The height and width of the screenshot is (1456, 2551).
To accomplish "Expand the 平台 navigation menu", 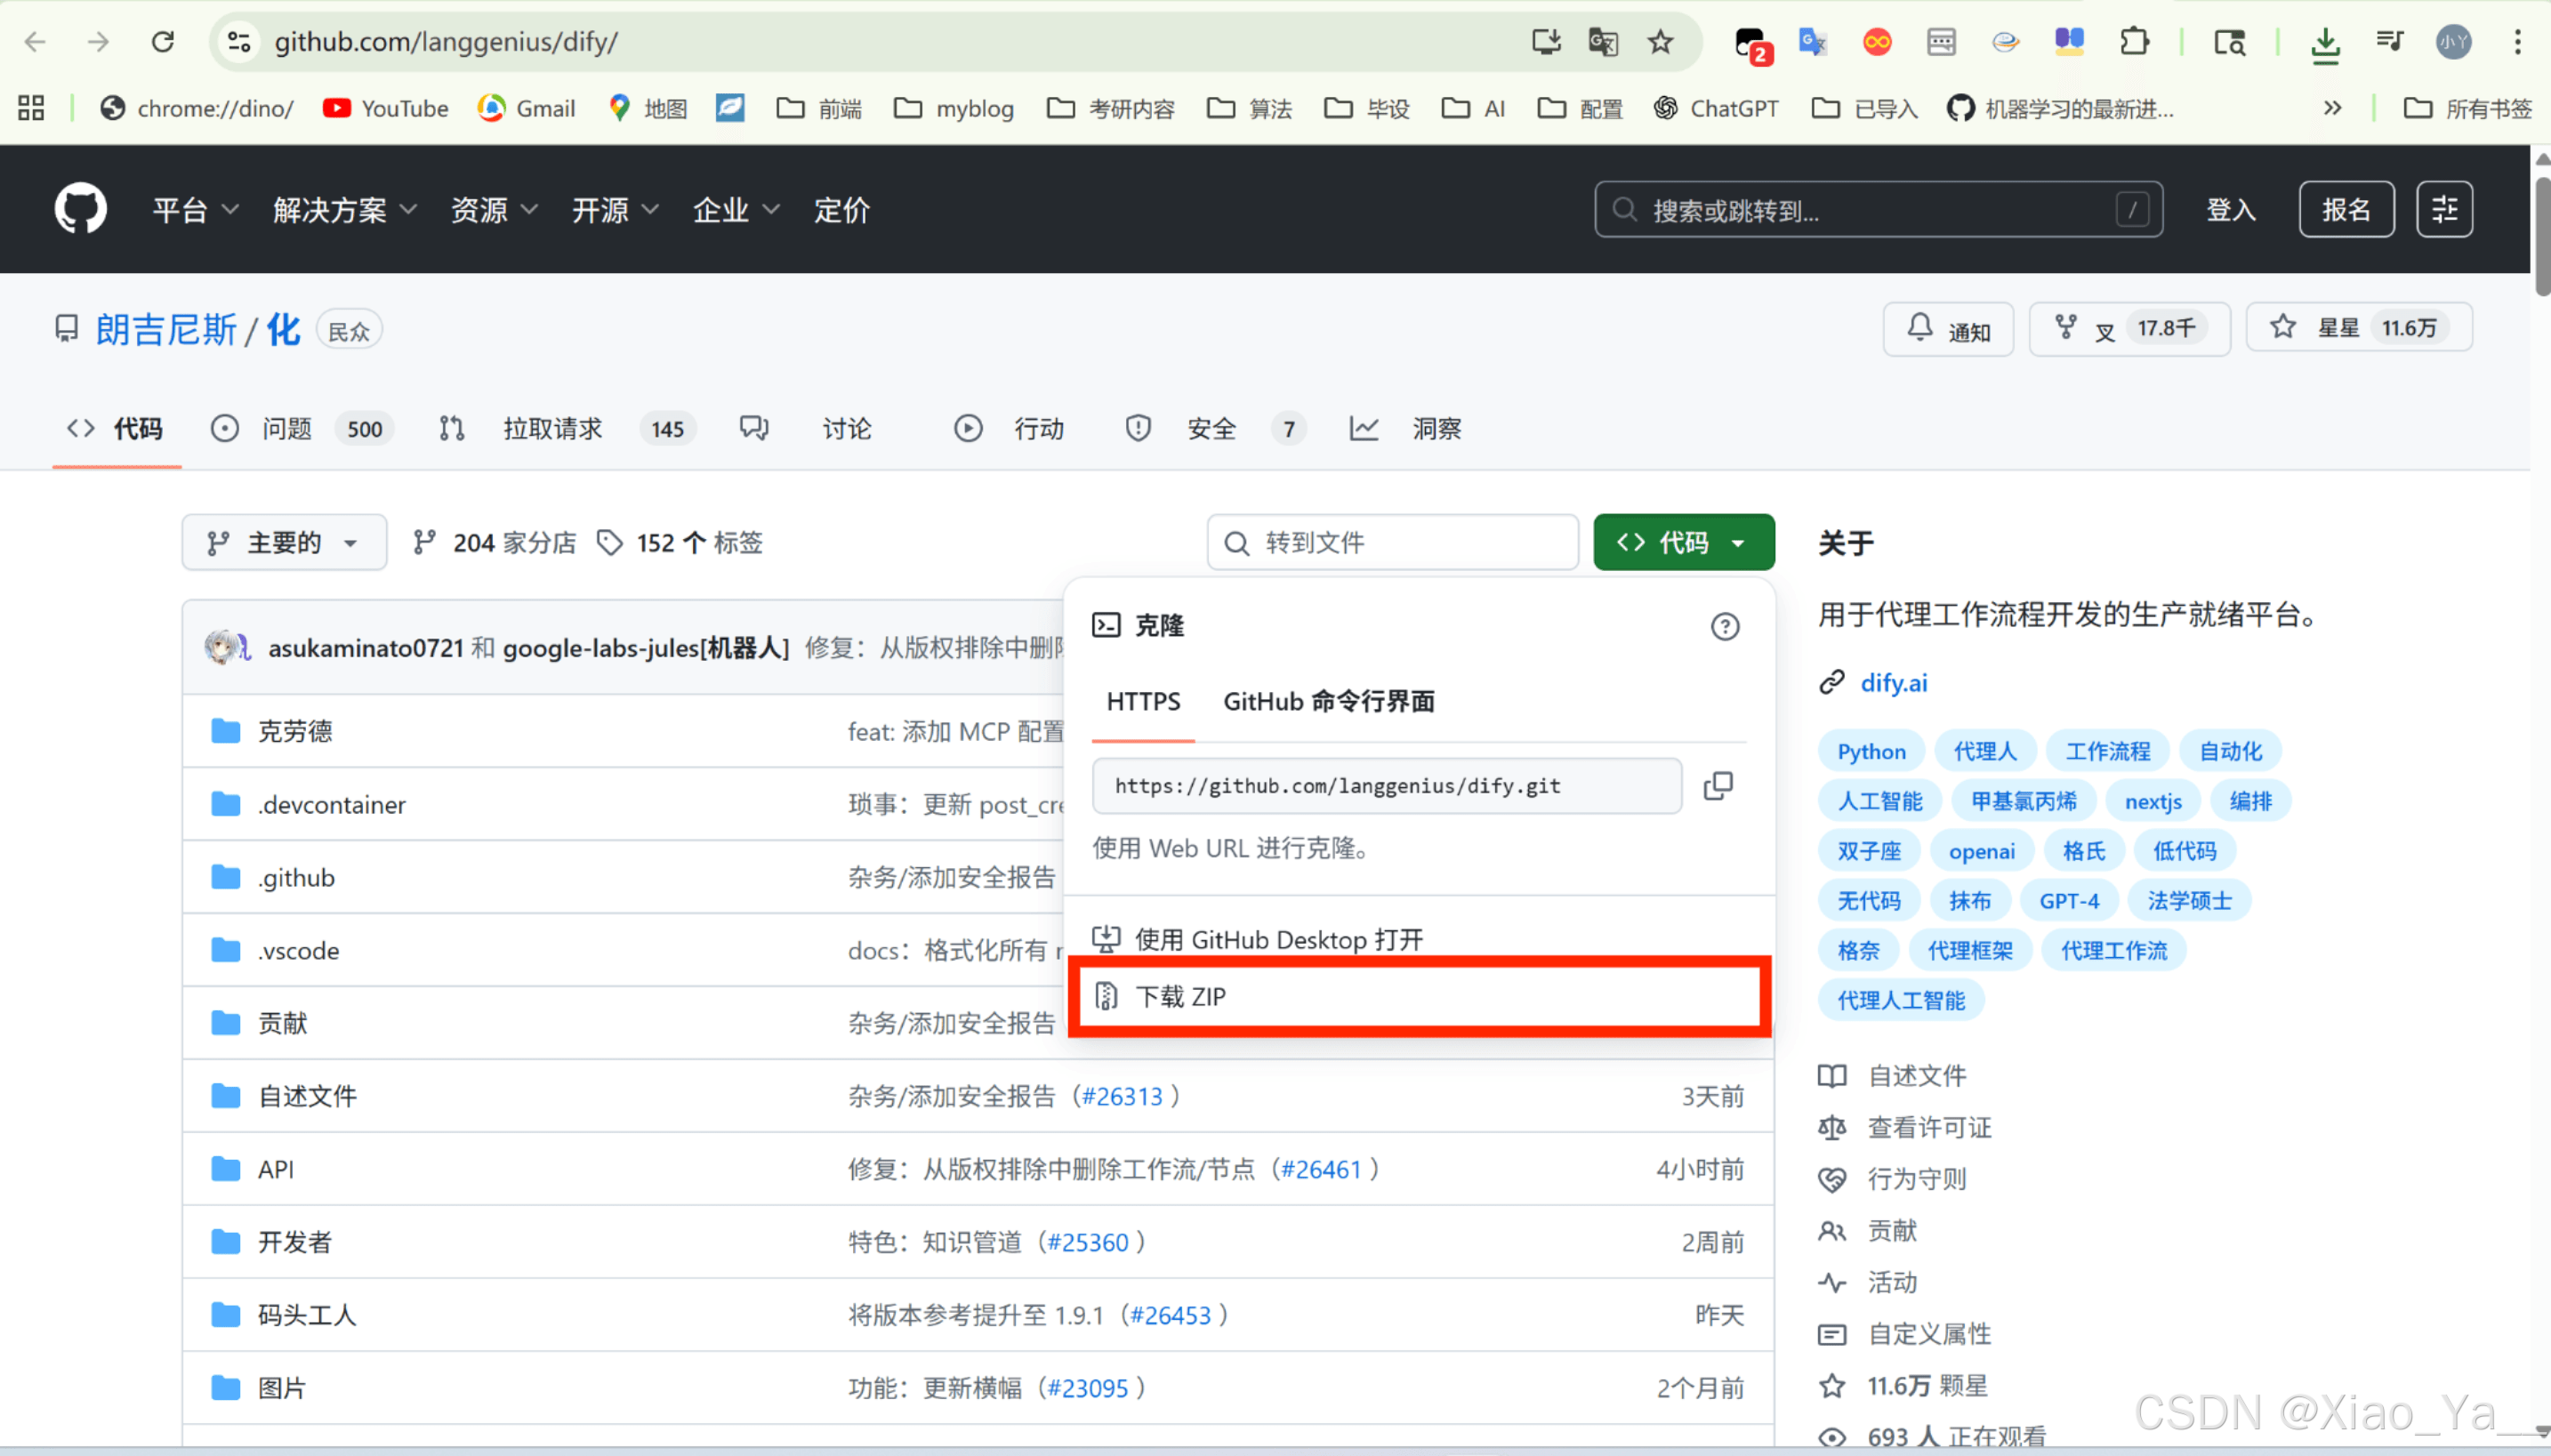I will click(194, 210).
